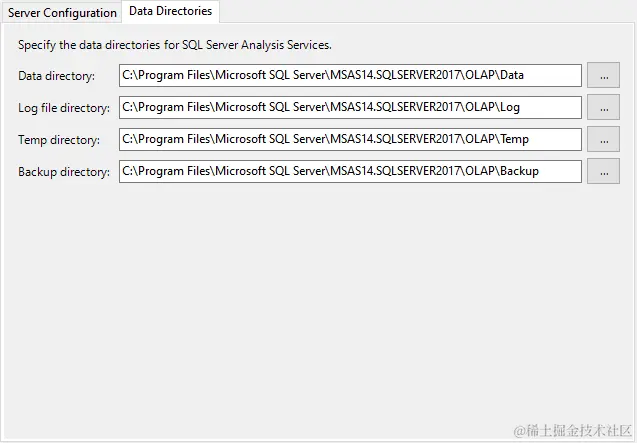Select the Data Directories tab

pyautogui.click(x=170, y=12)
